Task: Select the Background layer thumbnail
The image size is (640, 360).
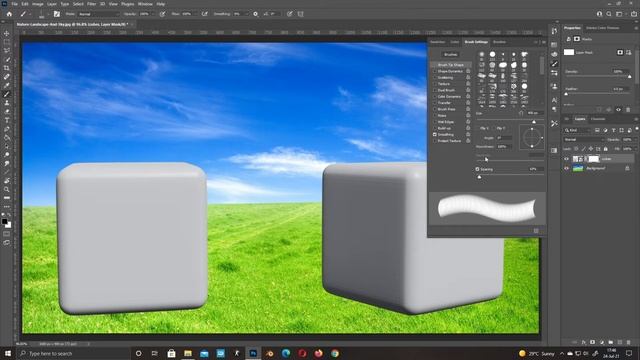Action: (578, 168)
